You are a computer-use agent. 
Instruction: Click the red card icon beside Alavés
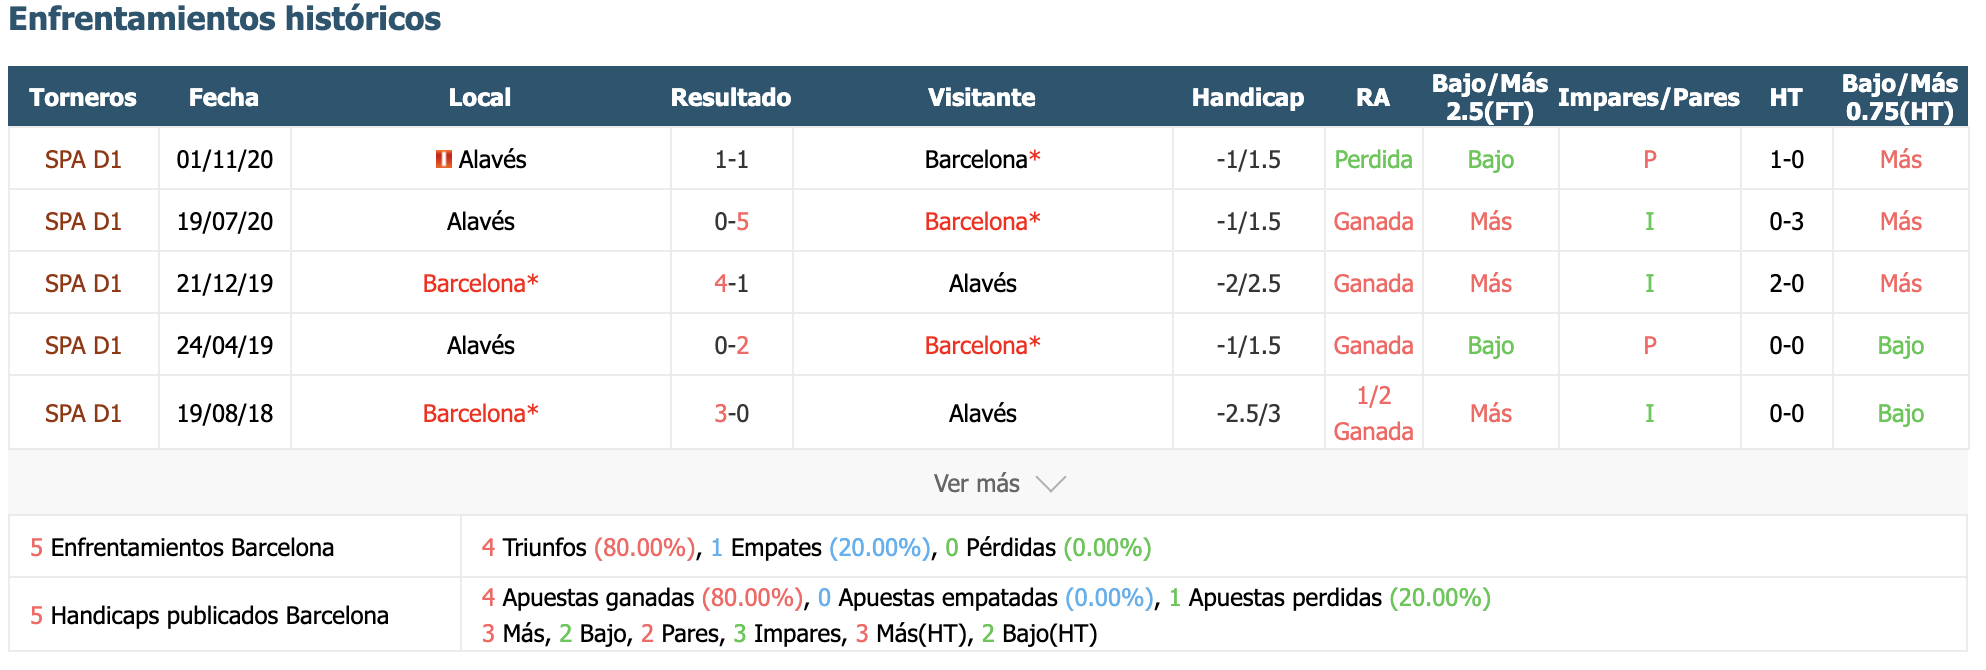pyautogui.click(x=444, y=159)
